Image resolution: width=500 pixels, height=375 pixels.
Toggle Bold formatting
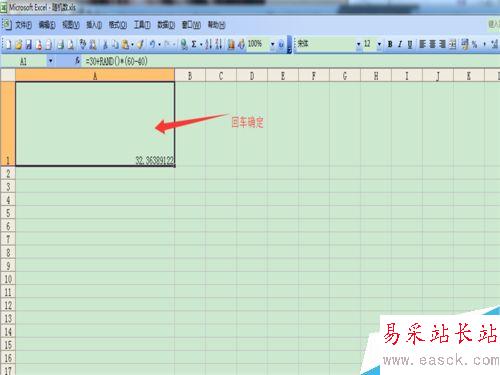(390, 44)
